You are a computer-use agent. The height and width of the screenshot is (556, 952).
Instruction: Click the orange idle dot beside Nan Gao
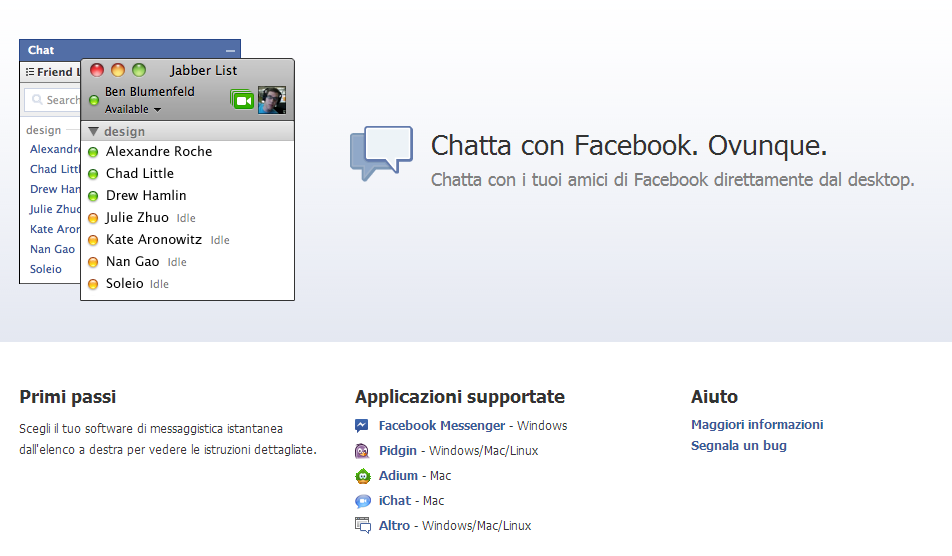point(93,262)
